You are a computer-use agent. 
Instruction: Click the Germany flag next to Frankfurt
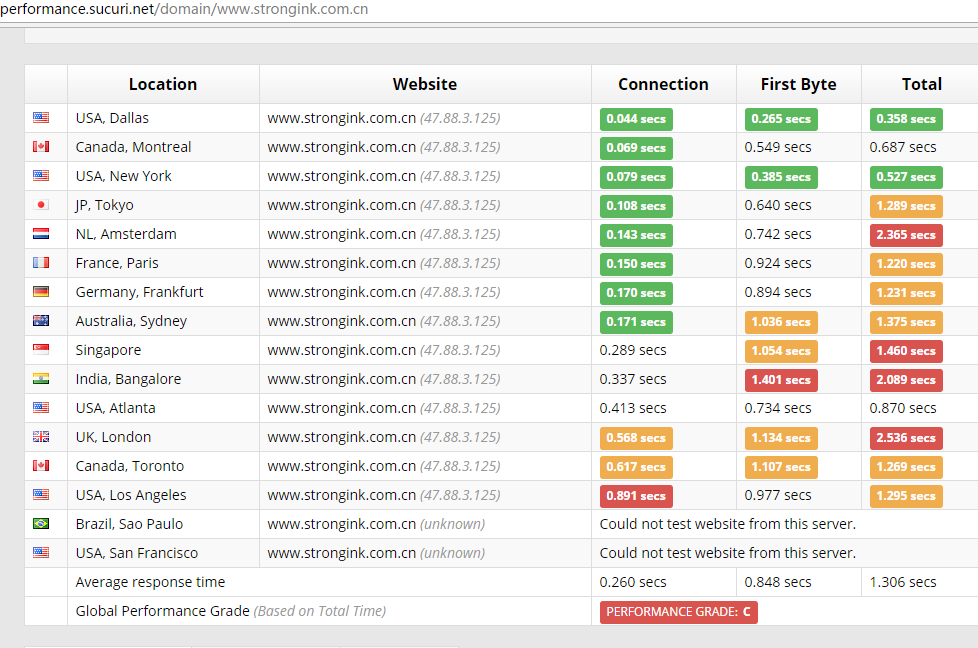[41, 292]
